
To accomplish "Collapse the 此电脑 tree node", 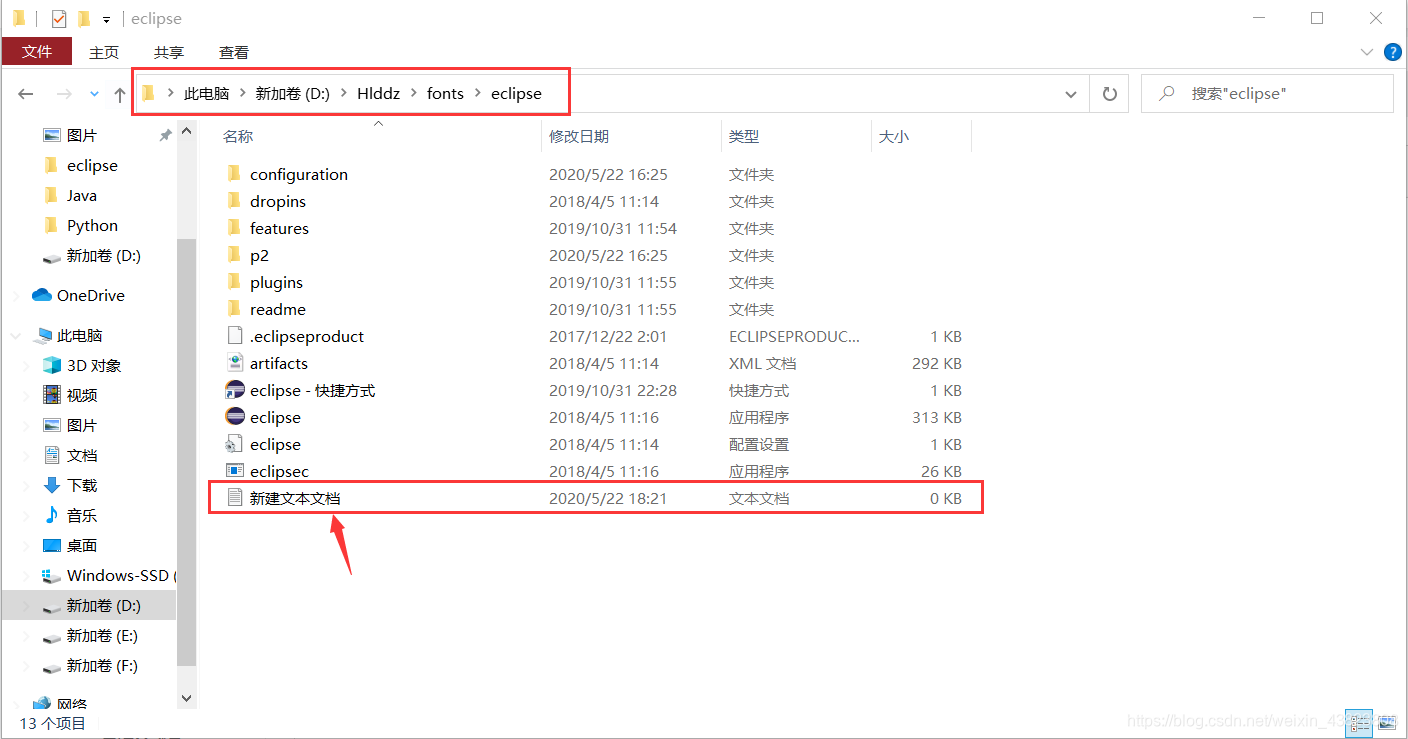I will click(15, 336).
